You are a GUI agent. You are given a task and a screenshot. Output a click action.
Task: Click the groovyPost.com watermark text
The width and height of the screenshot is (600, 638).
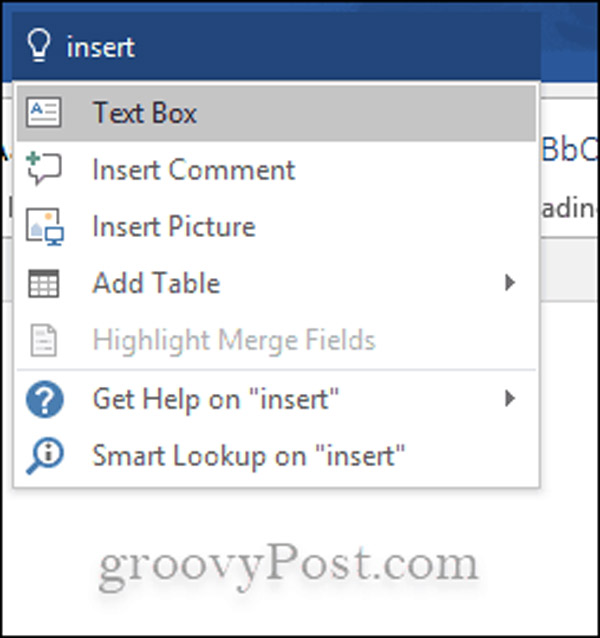[288, 566]
